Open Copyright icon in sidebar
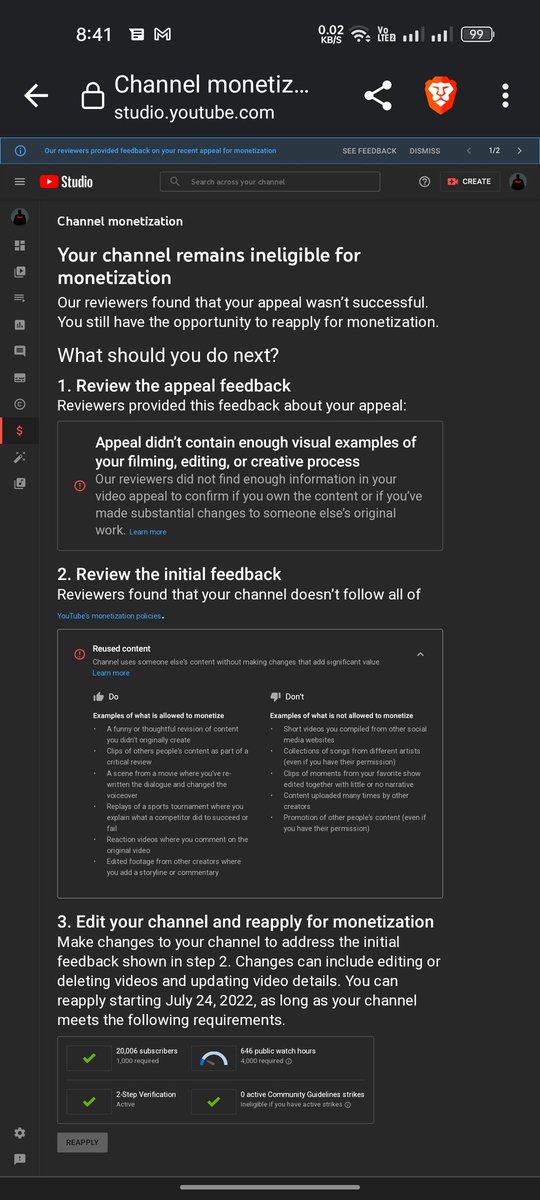 (x=20, y=404)
